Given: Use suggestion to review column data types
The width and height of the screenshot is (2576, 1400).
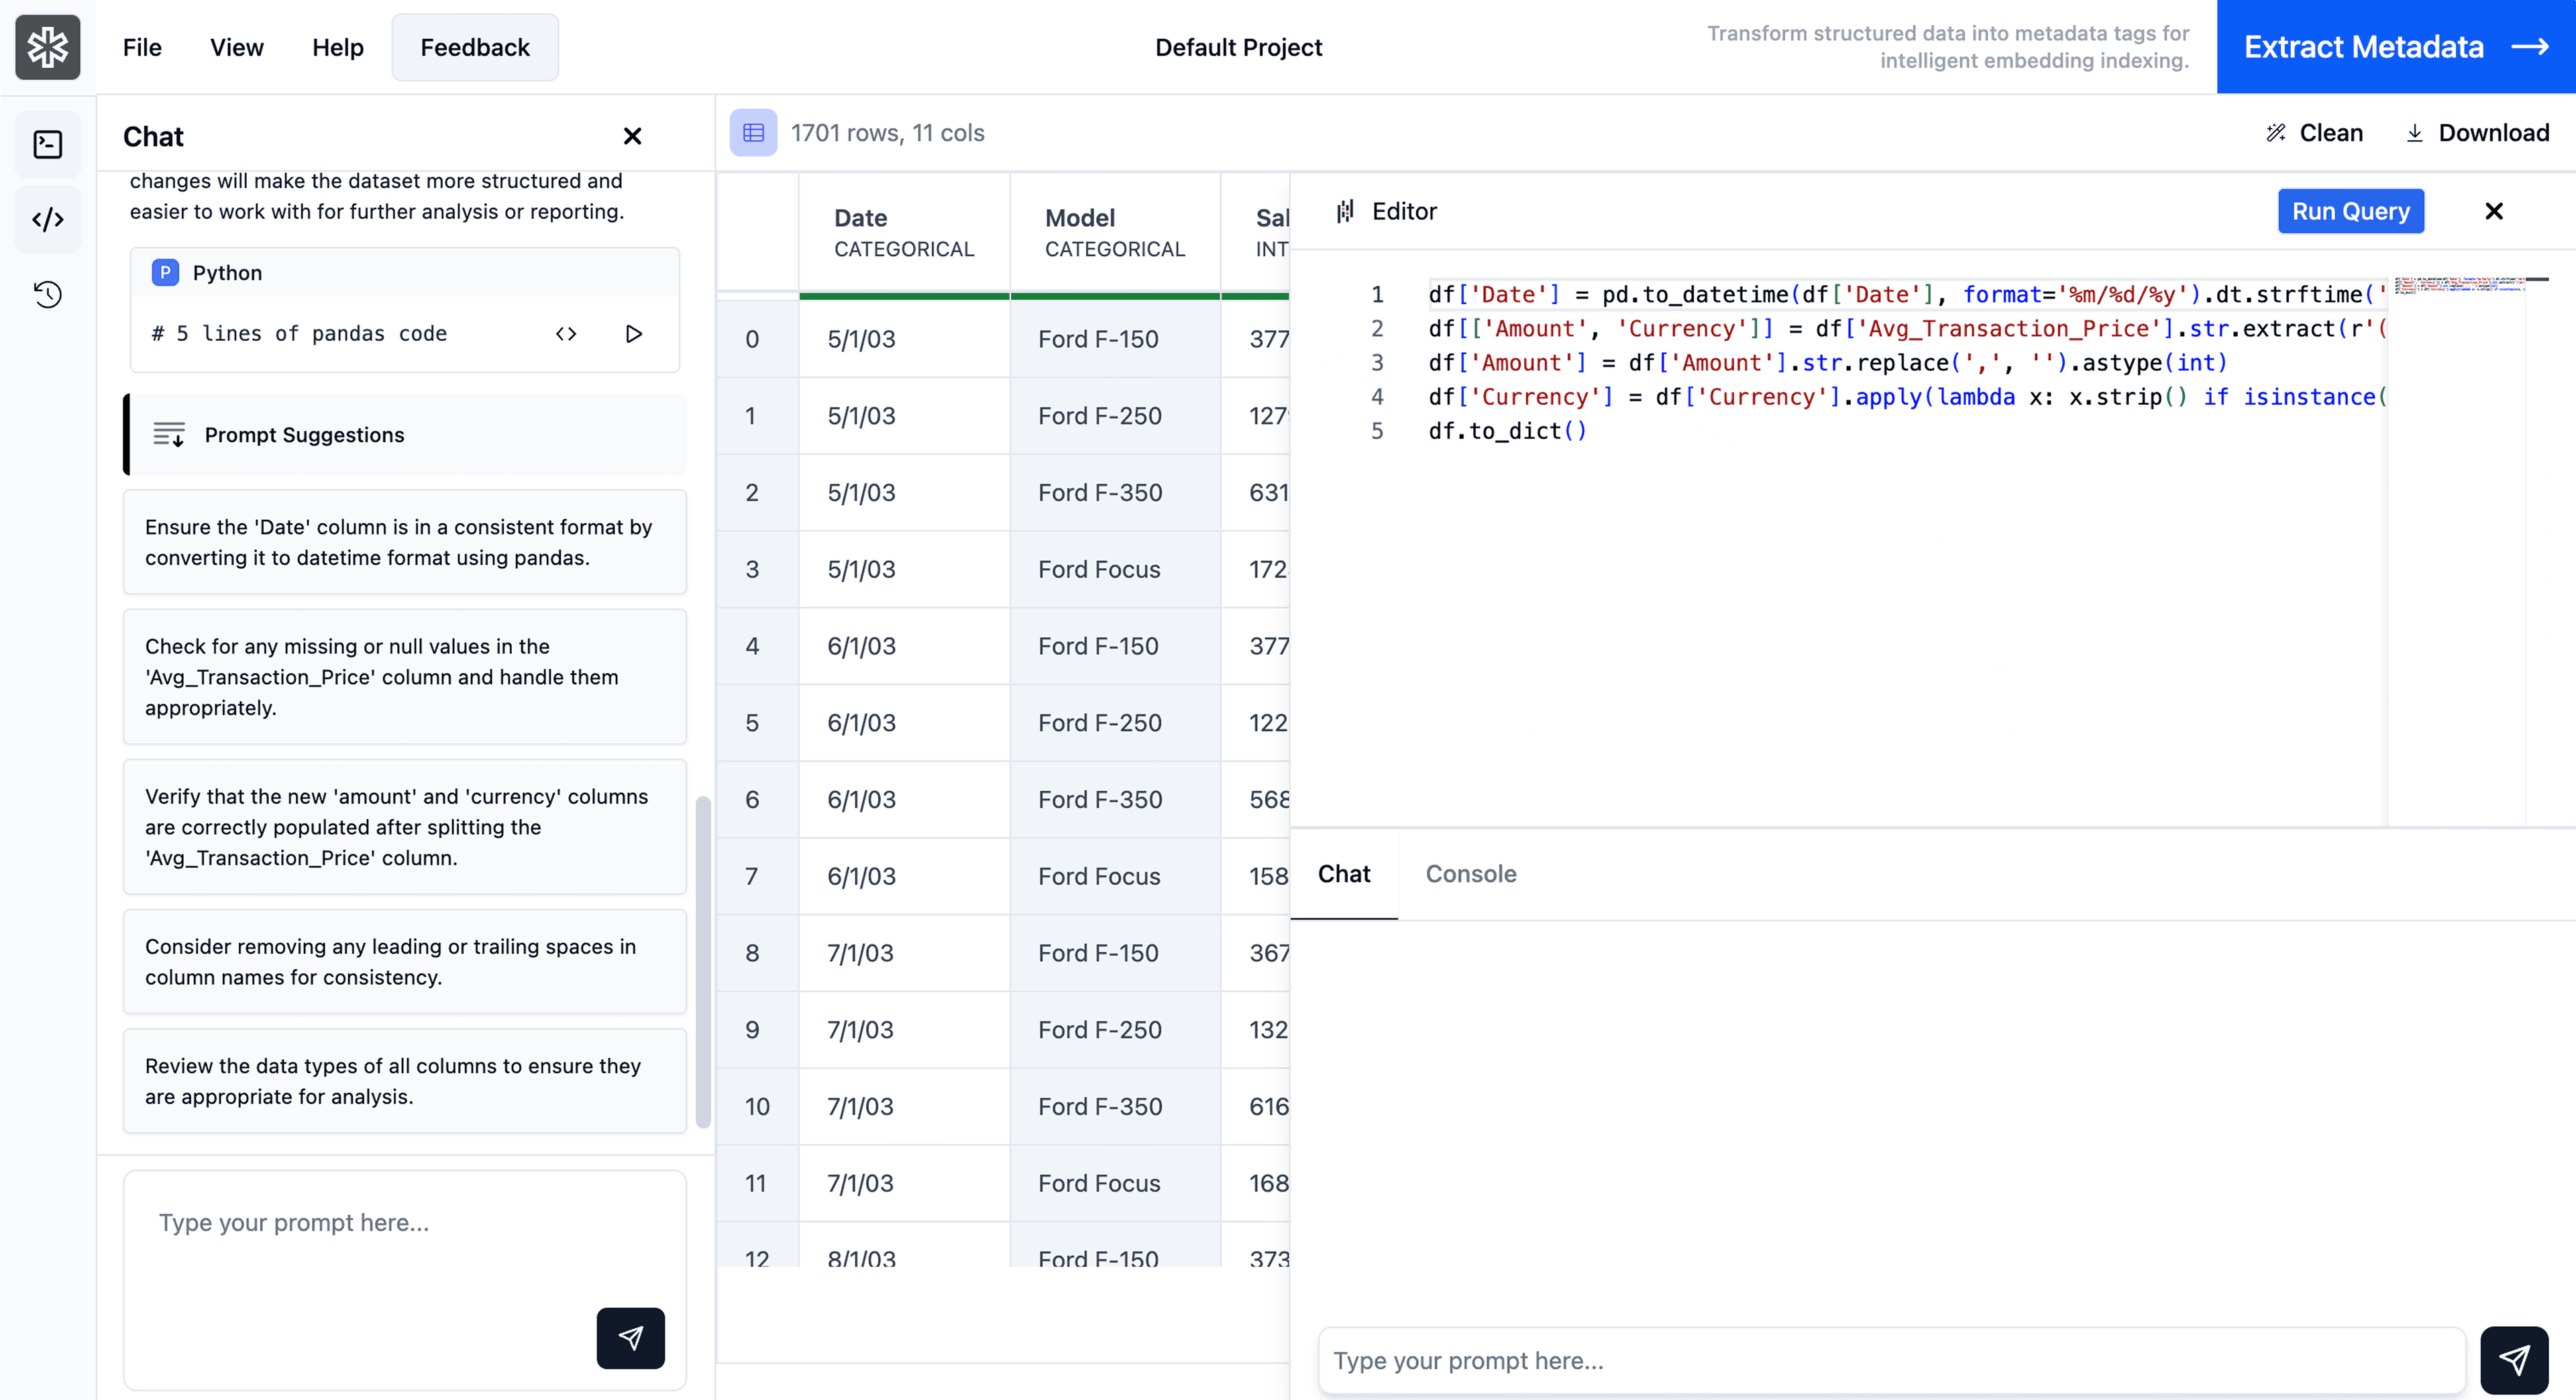Looking at the screenshot, I should [404, 1081].
